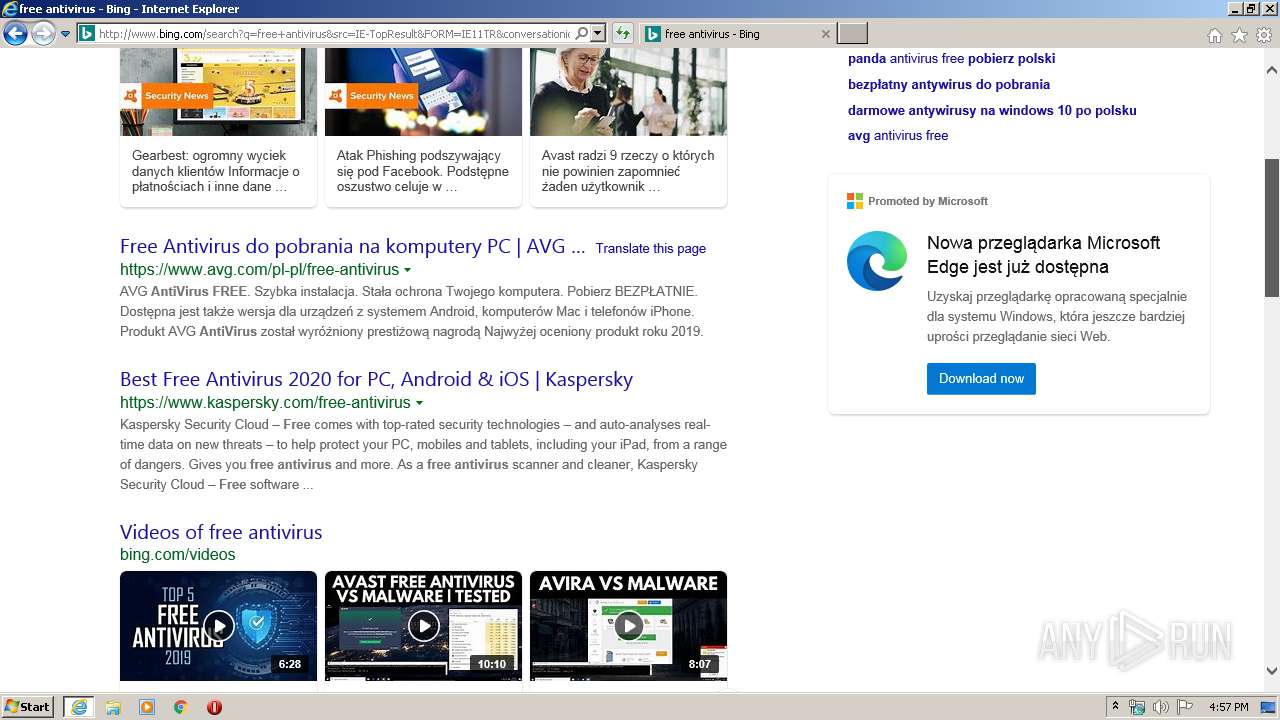Click the 'Security News' badge on Facebook card
Screen dimensions: 1280x720
(371, 96)
